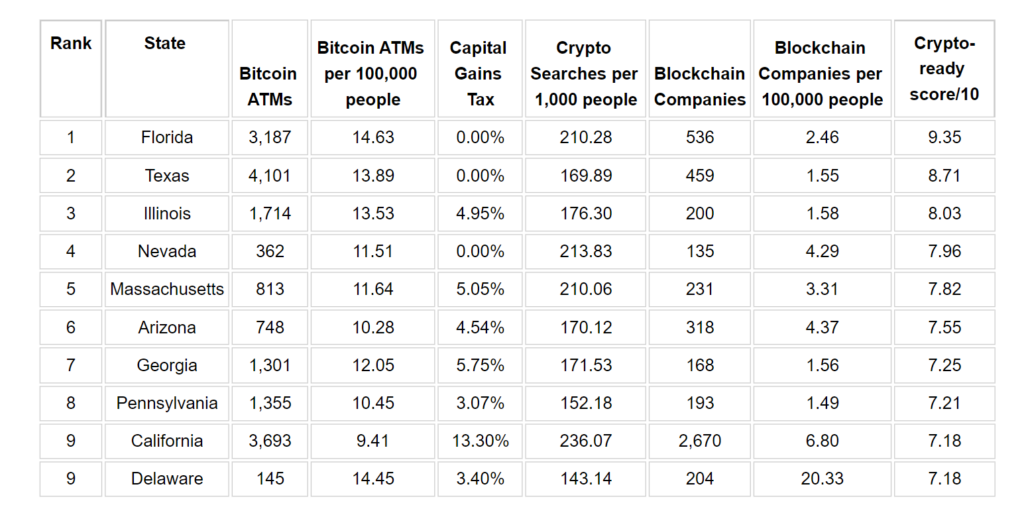
Task: Select Florida's 9.35 crypto-ready score
Action: pyautogui.click(x=944, y=138)
